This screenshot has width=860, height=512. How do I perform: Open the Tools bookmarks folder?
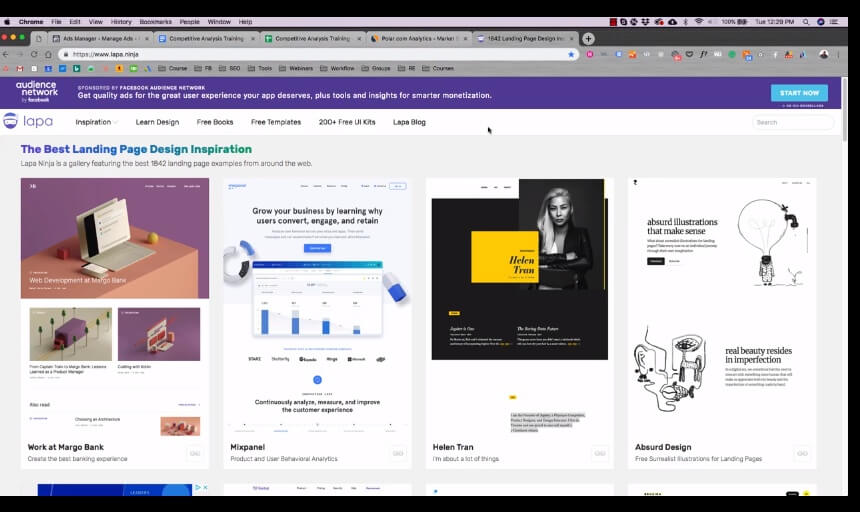(259, 69)
